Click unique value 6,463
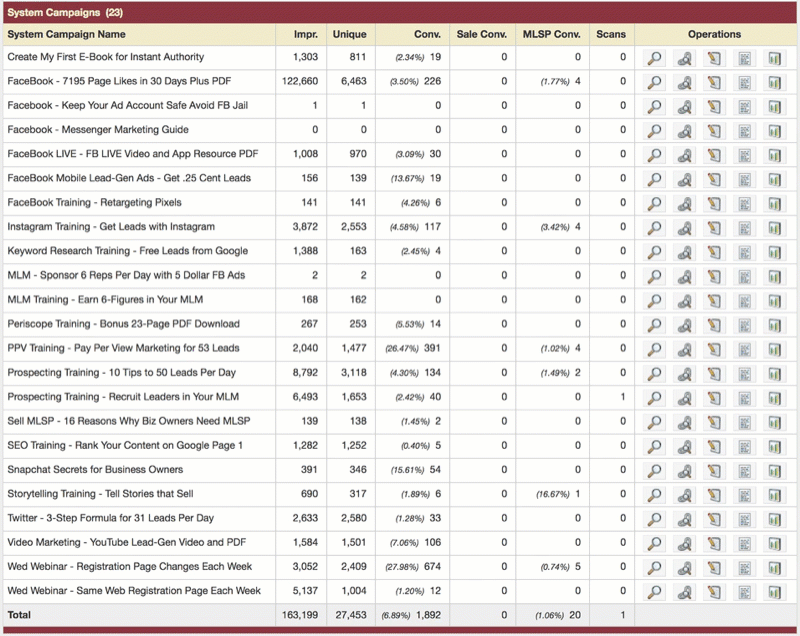Screen dimensions: 800x636 (x=354, y=81)
